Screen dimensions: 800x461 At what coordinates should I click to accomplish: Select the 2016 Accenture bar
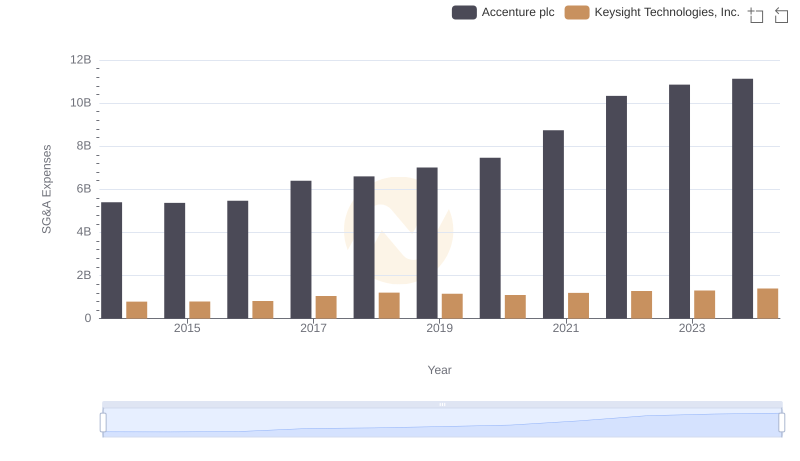238,260
